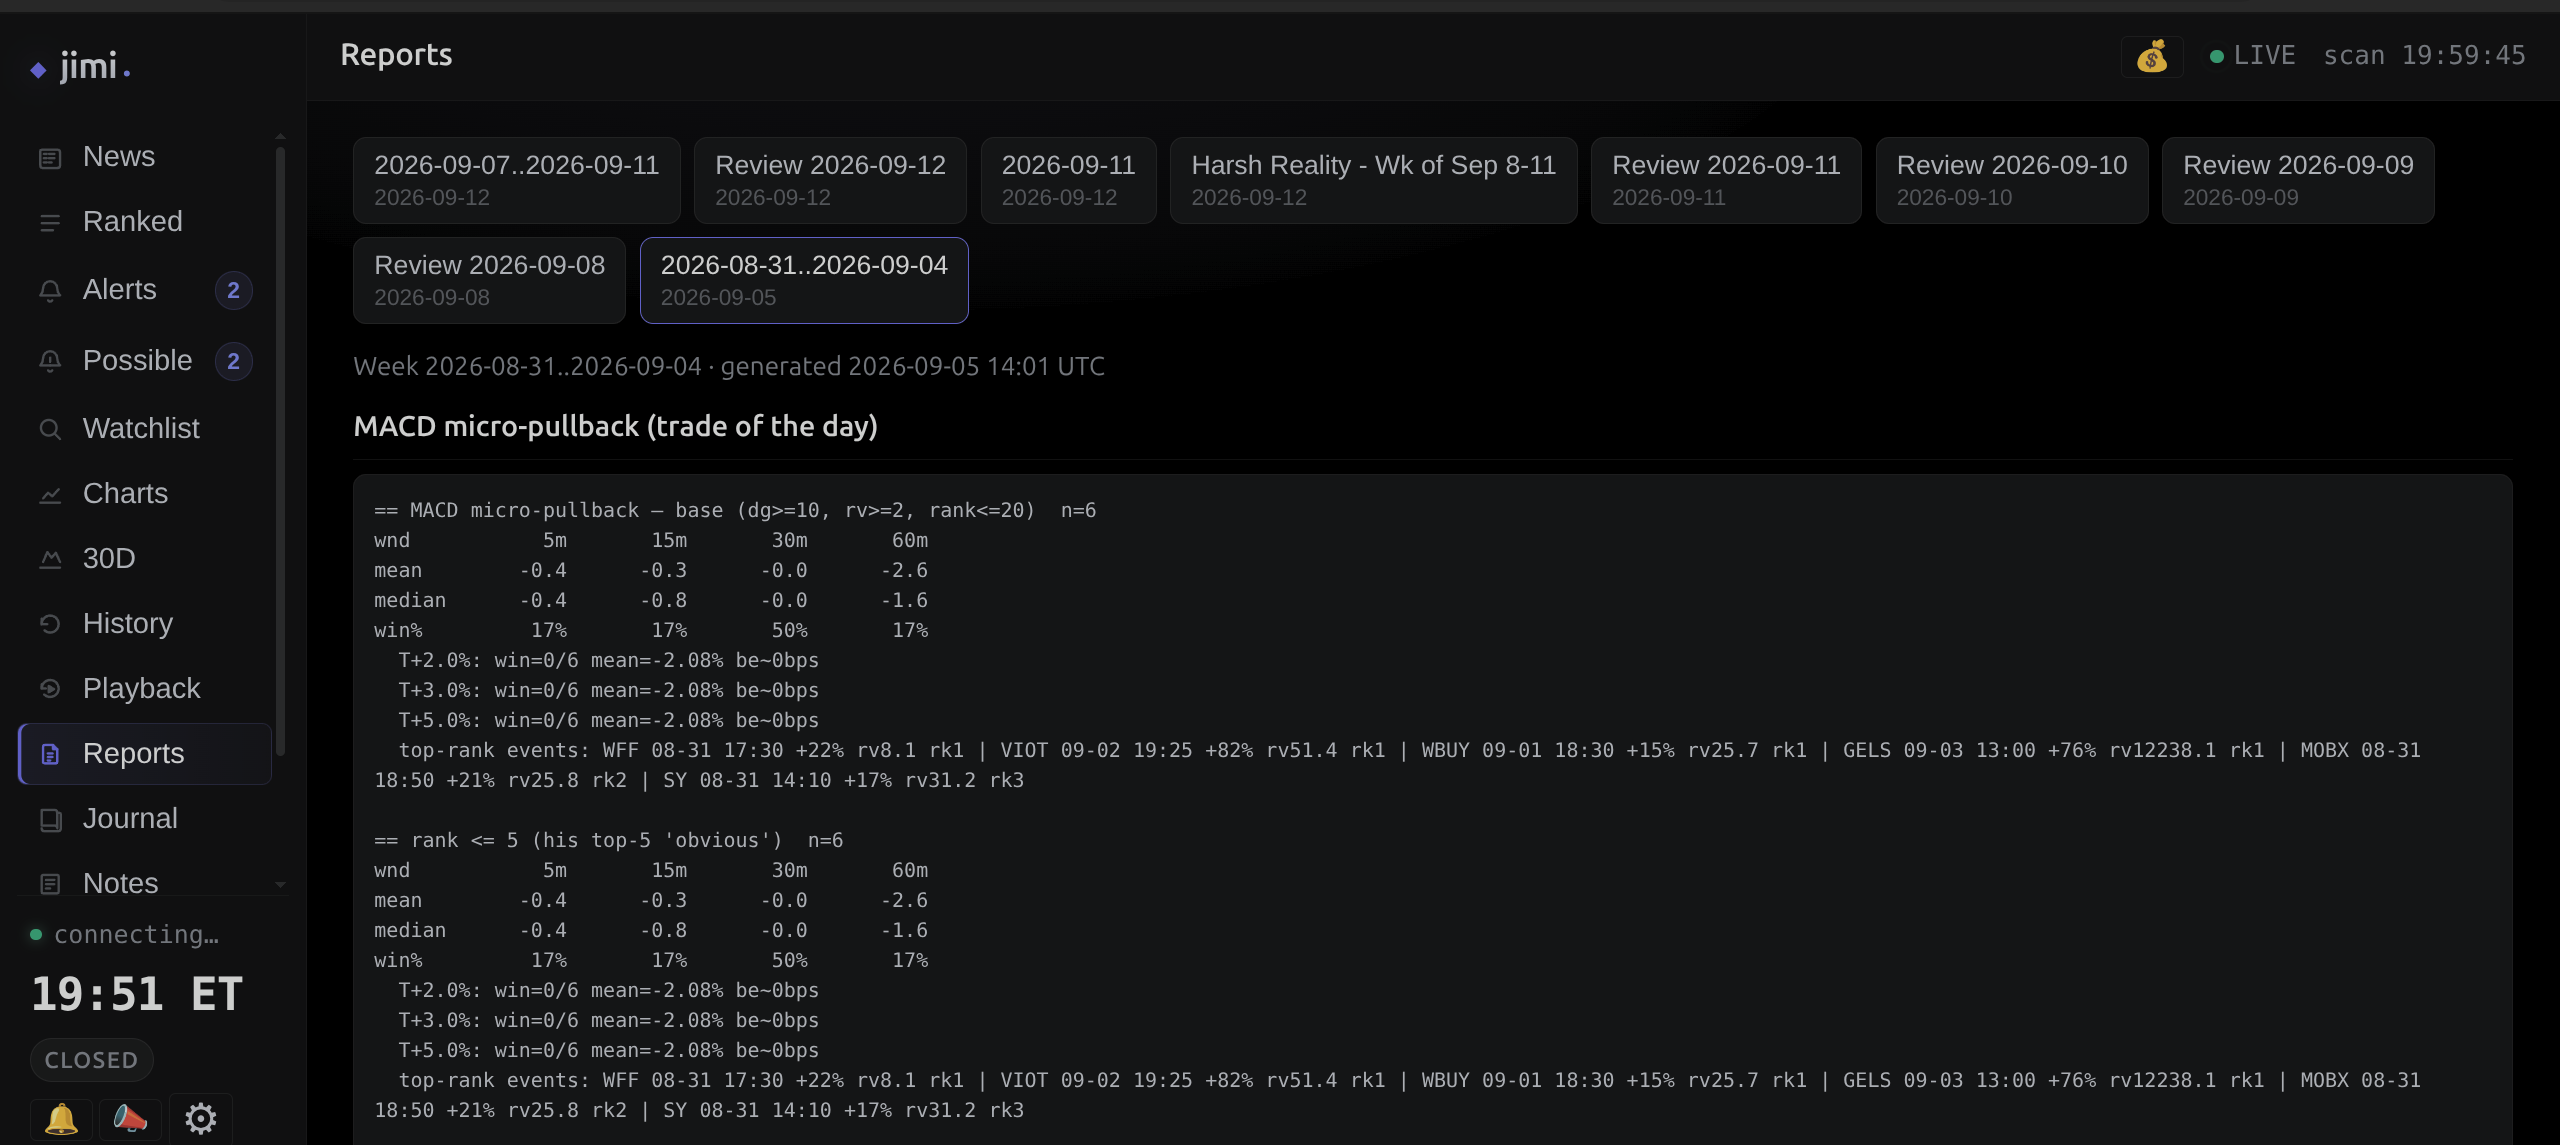2560x1145 pixels.
Task: Open the Notes page
Action: tap(144, 884)
